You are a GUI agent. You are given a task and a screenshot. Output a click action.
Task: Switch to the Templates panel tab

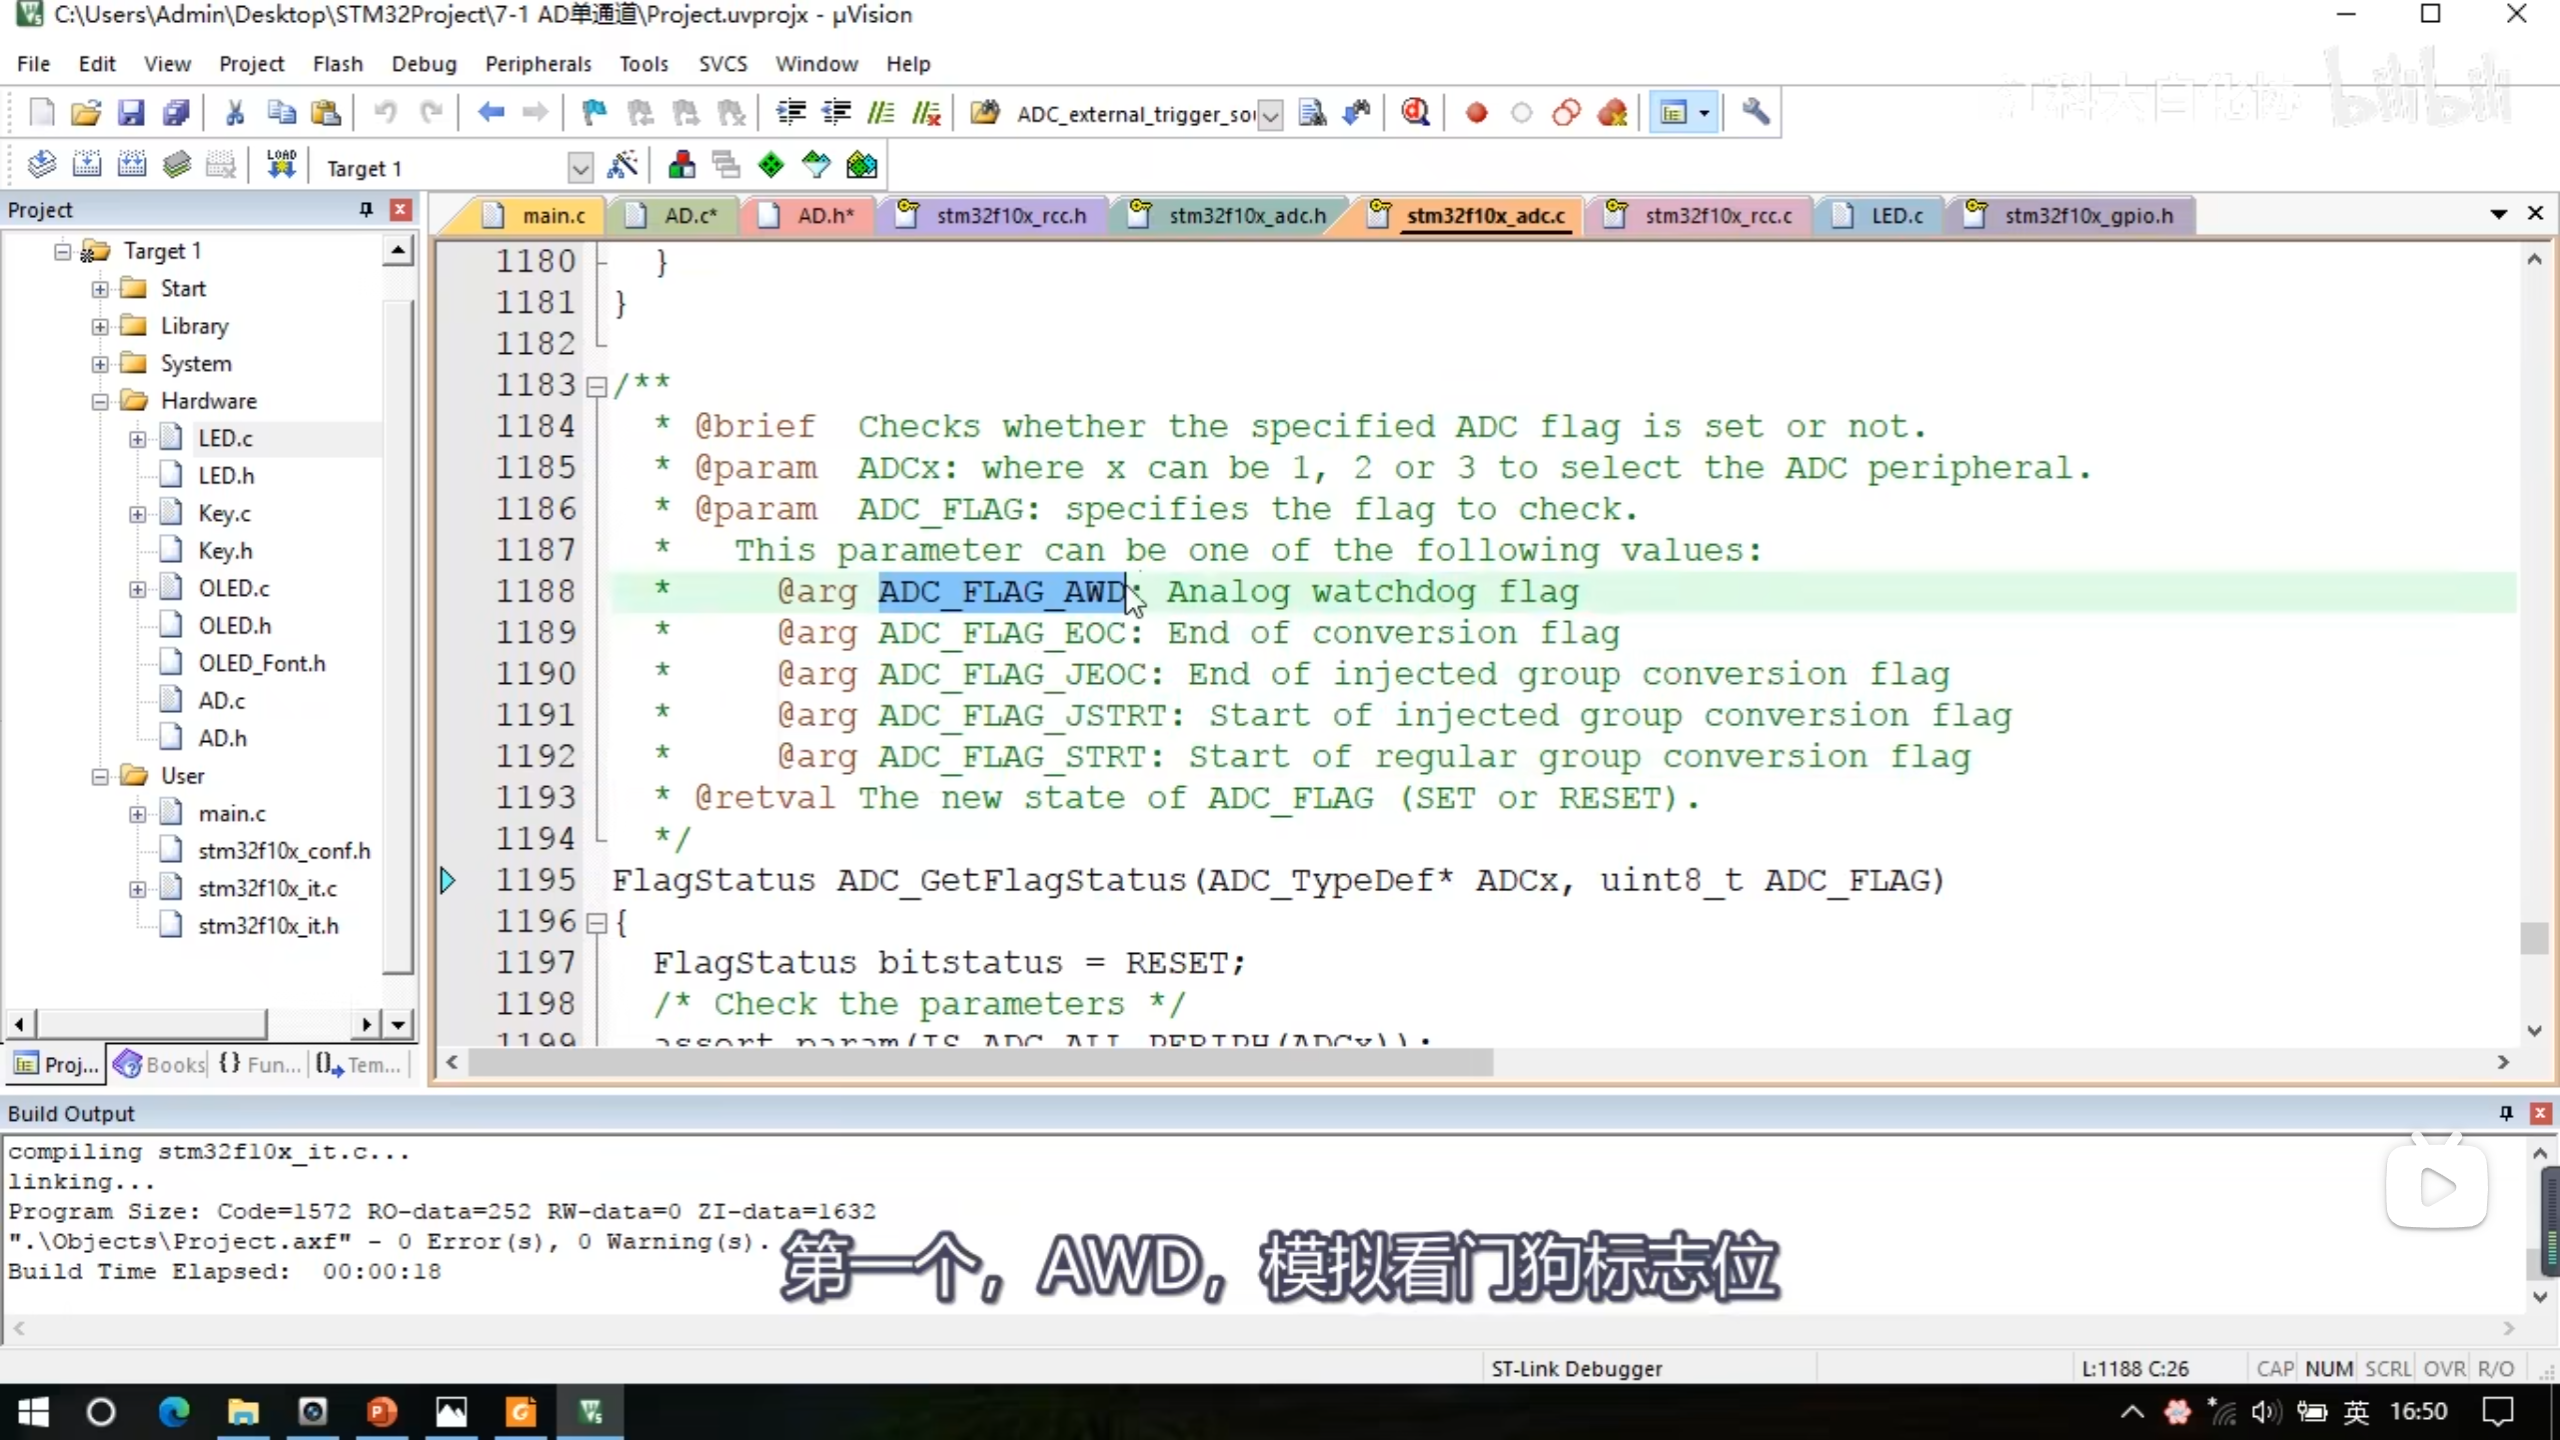pyautogui.click(x=358, y=1064)
